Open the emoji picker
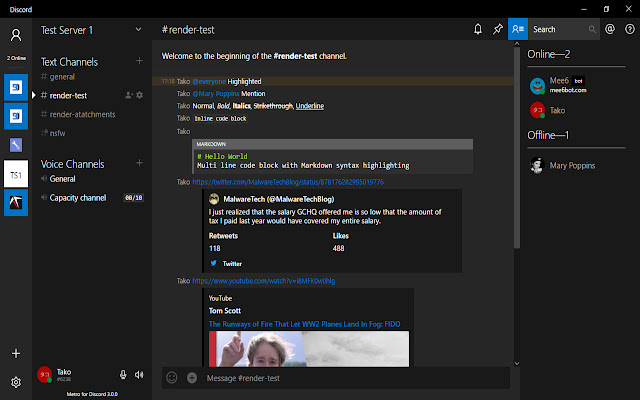The height and width of the screenshot is (400, 640). [x=172, y=378]
